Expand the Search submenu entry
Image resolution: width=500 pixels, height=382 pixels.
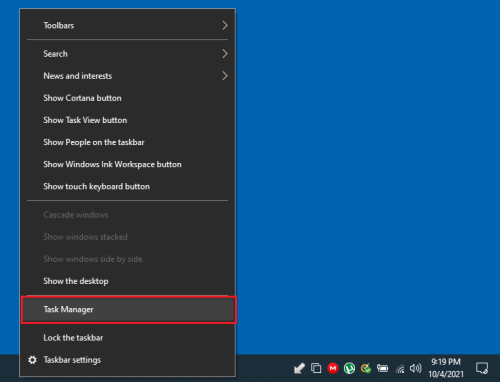128,54
